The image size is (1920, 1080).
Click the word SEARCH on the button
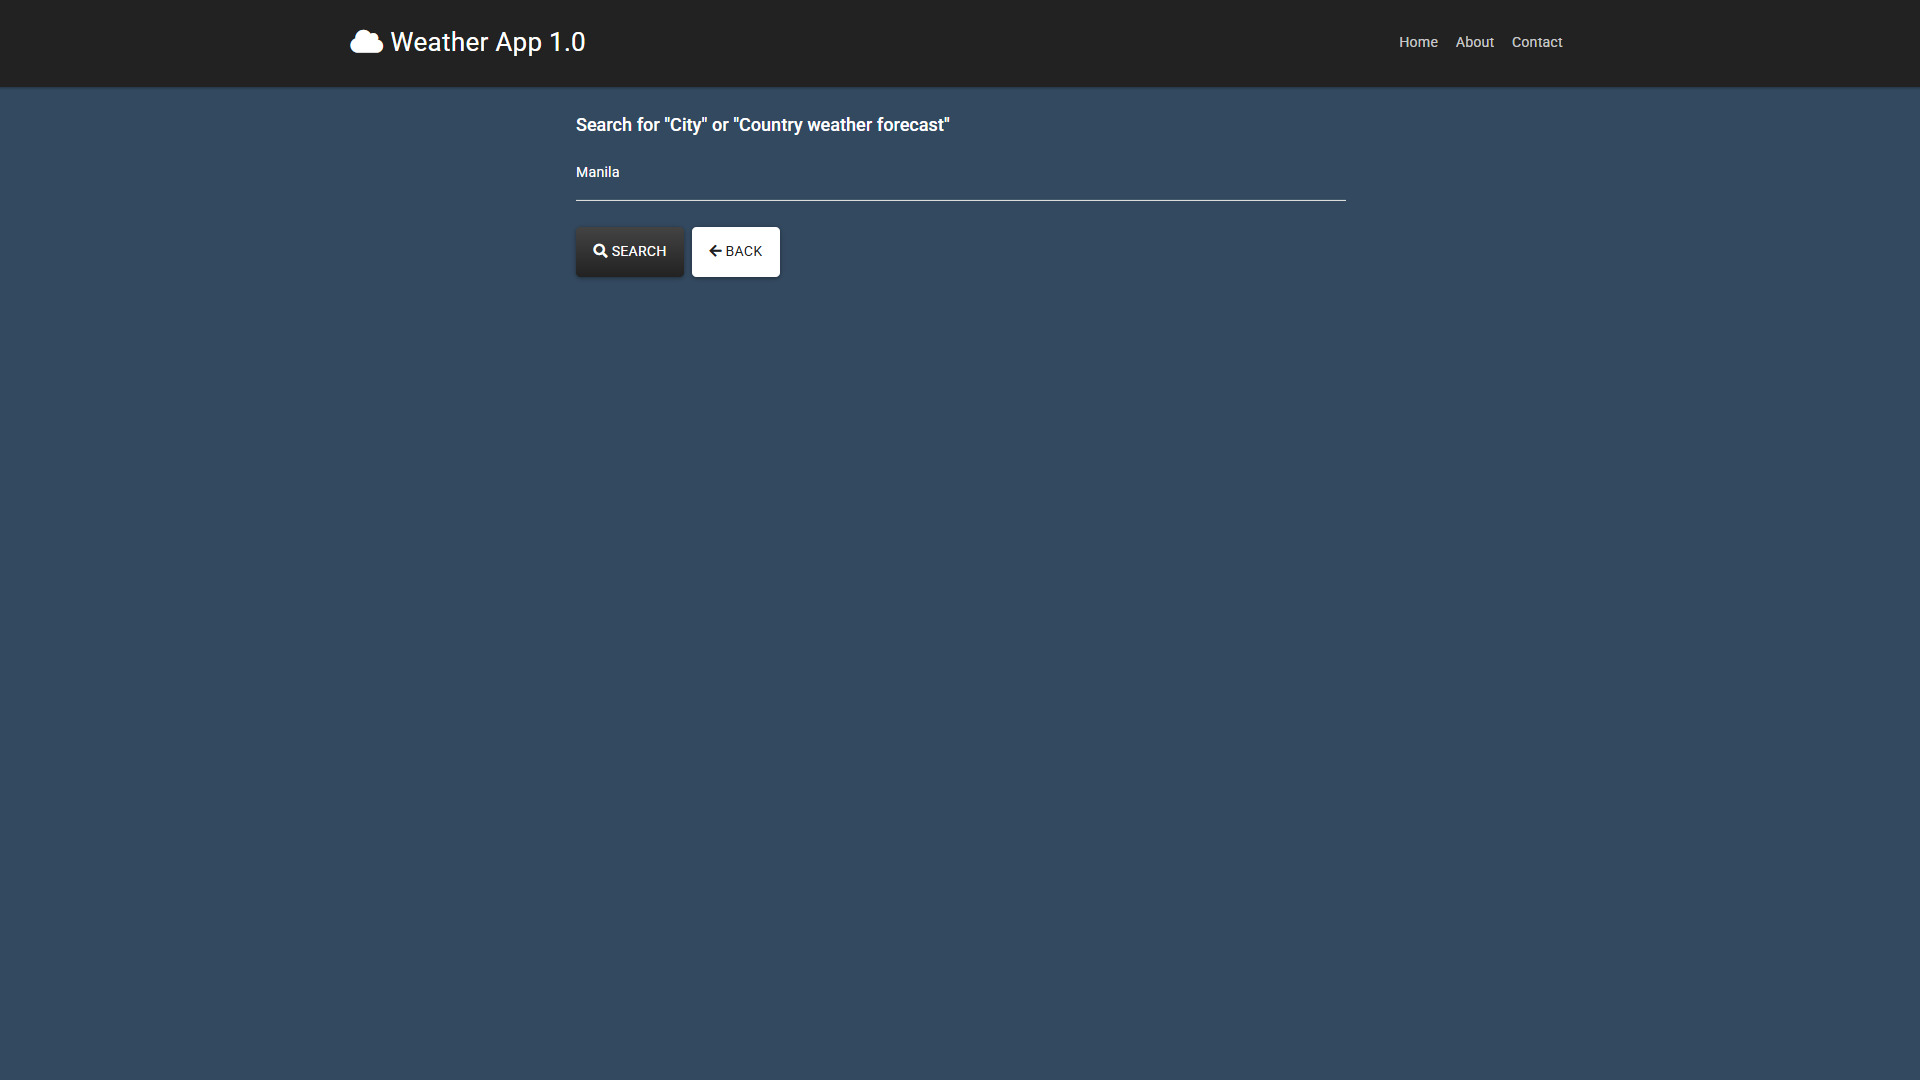coord(638,251)
